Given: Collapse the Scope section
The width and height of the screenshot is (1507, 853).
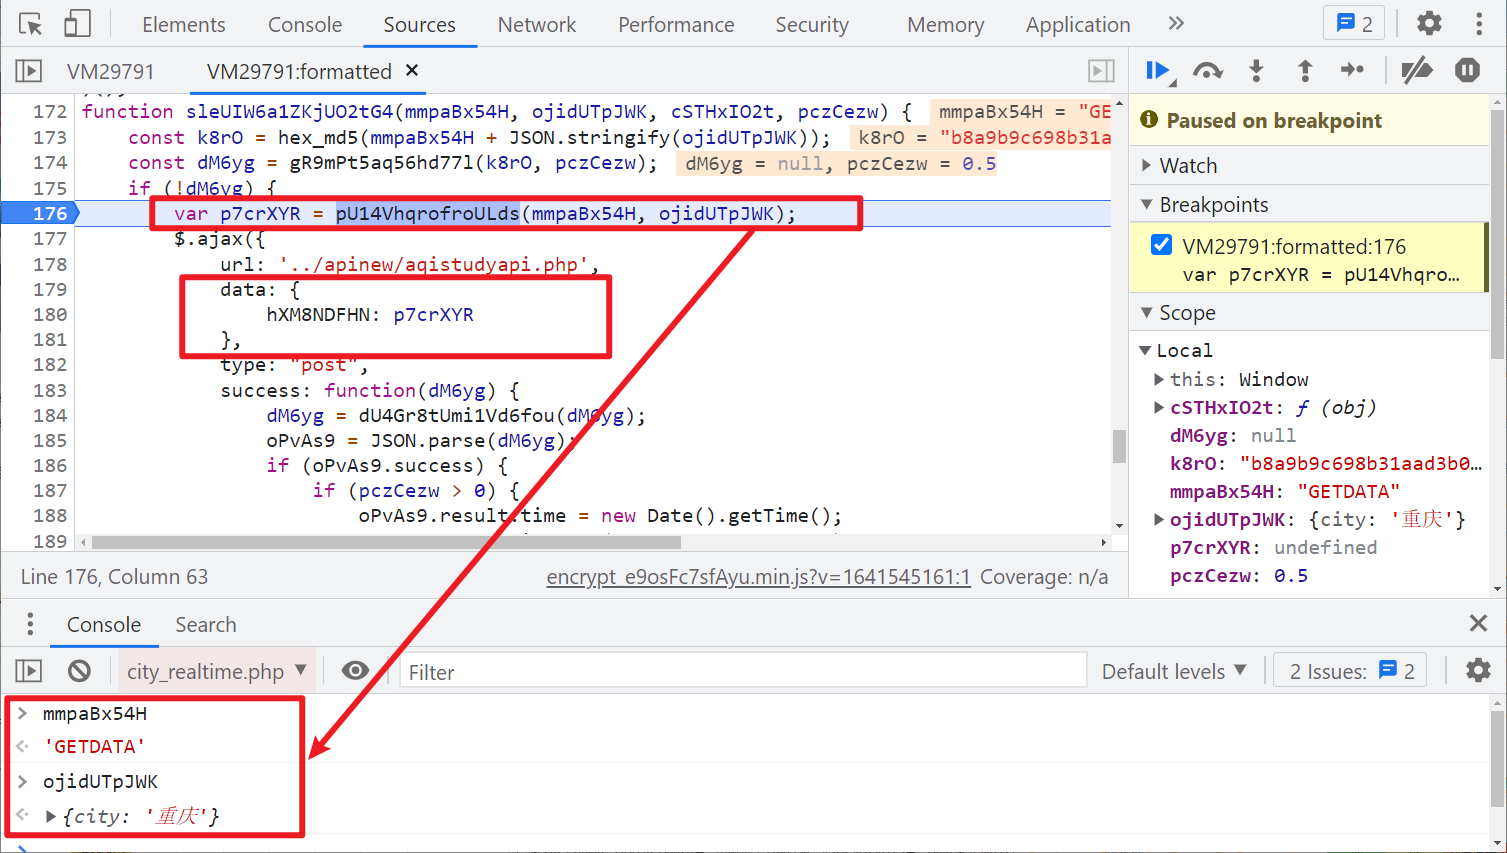Looking at the screenshot, I should click(x=1146, y=313).
